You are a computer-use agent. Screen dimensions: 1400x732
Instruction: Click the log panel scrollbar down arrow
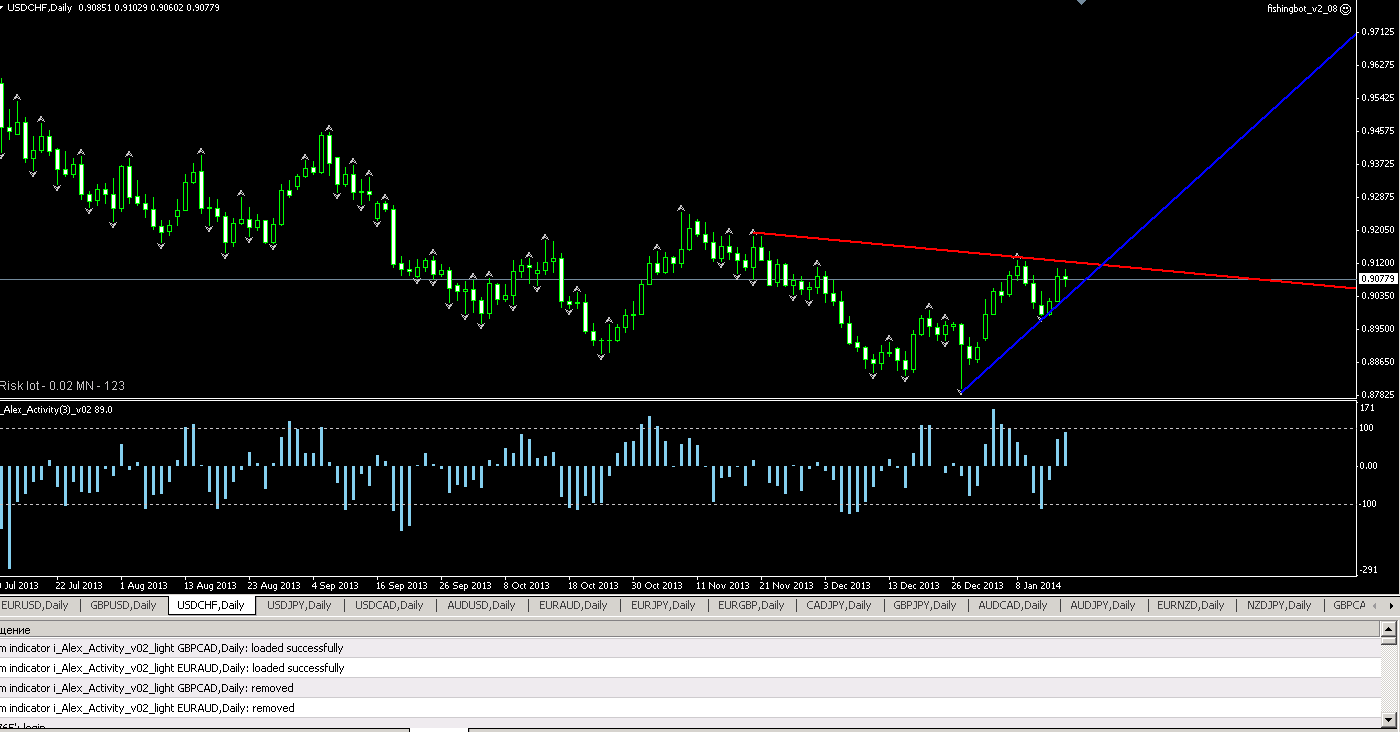pyautogui.click(x=1387, y=720)
